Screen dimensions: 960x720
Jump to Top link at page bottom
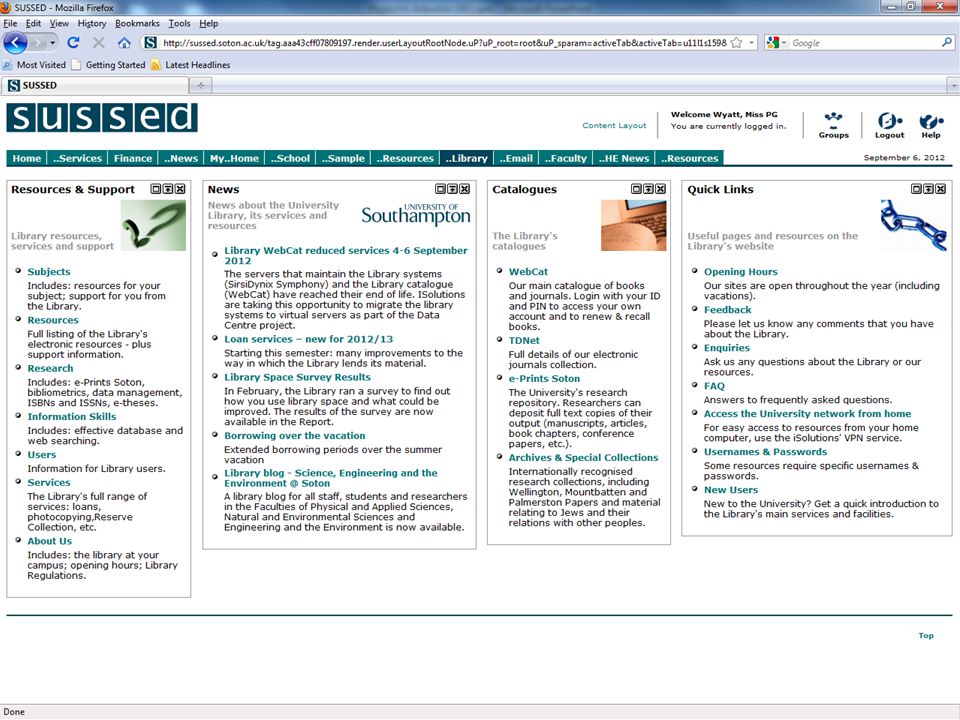pyautogui.click(x=926, y=636)
